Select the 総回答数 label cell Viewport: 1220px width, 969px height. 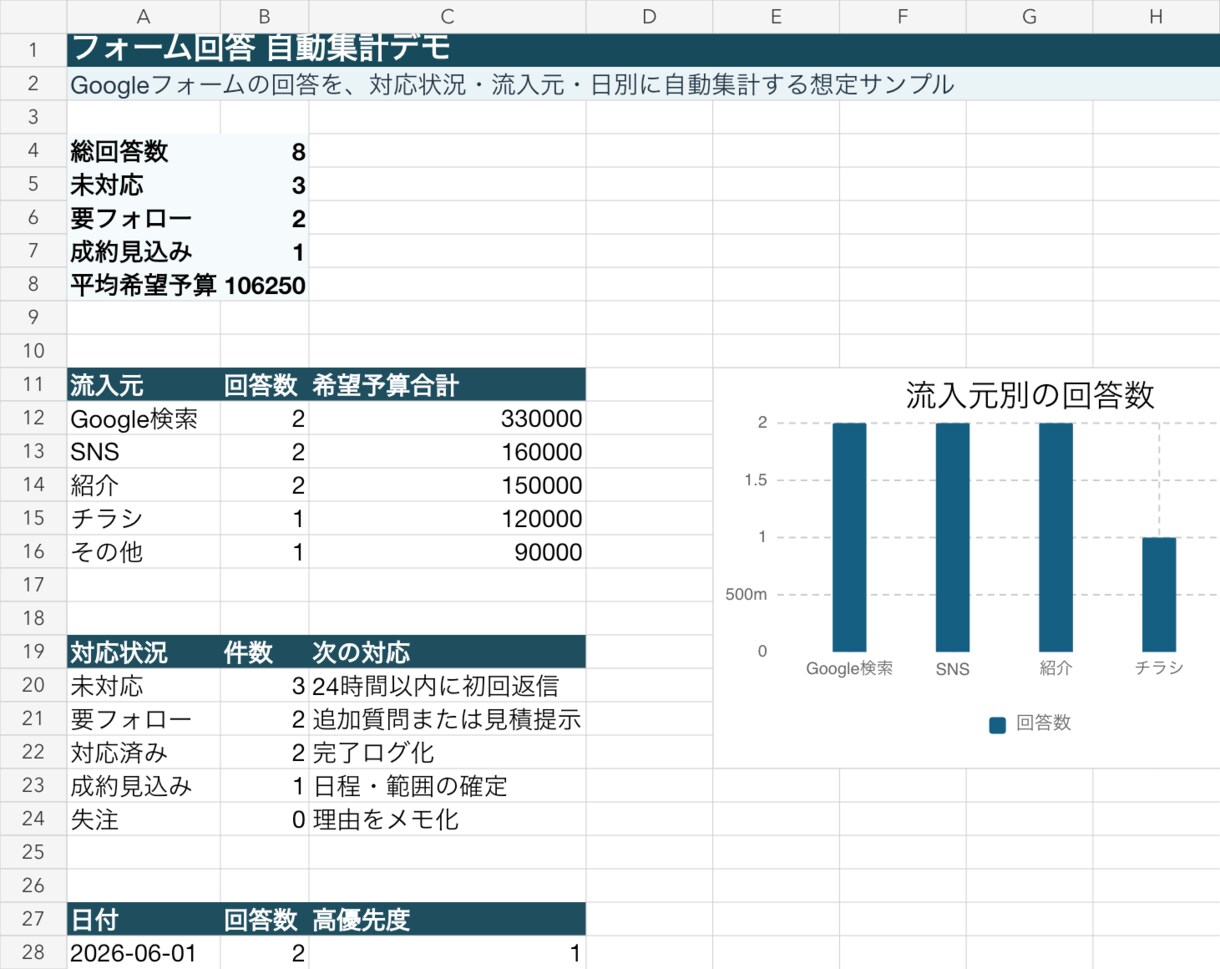click(144, 151)
